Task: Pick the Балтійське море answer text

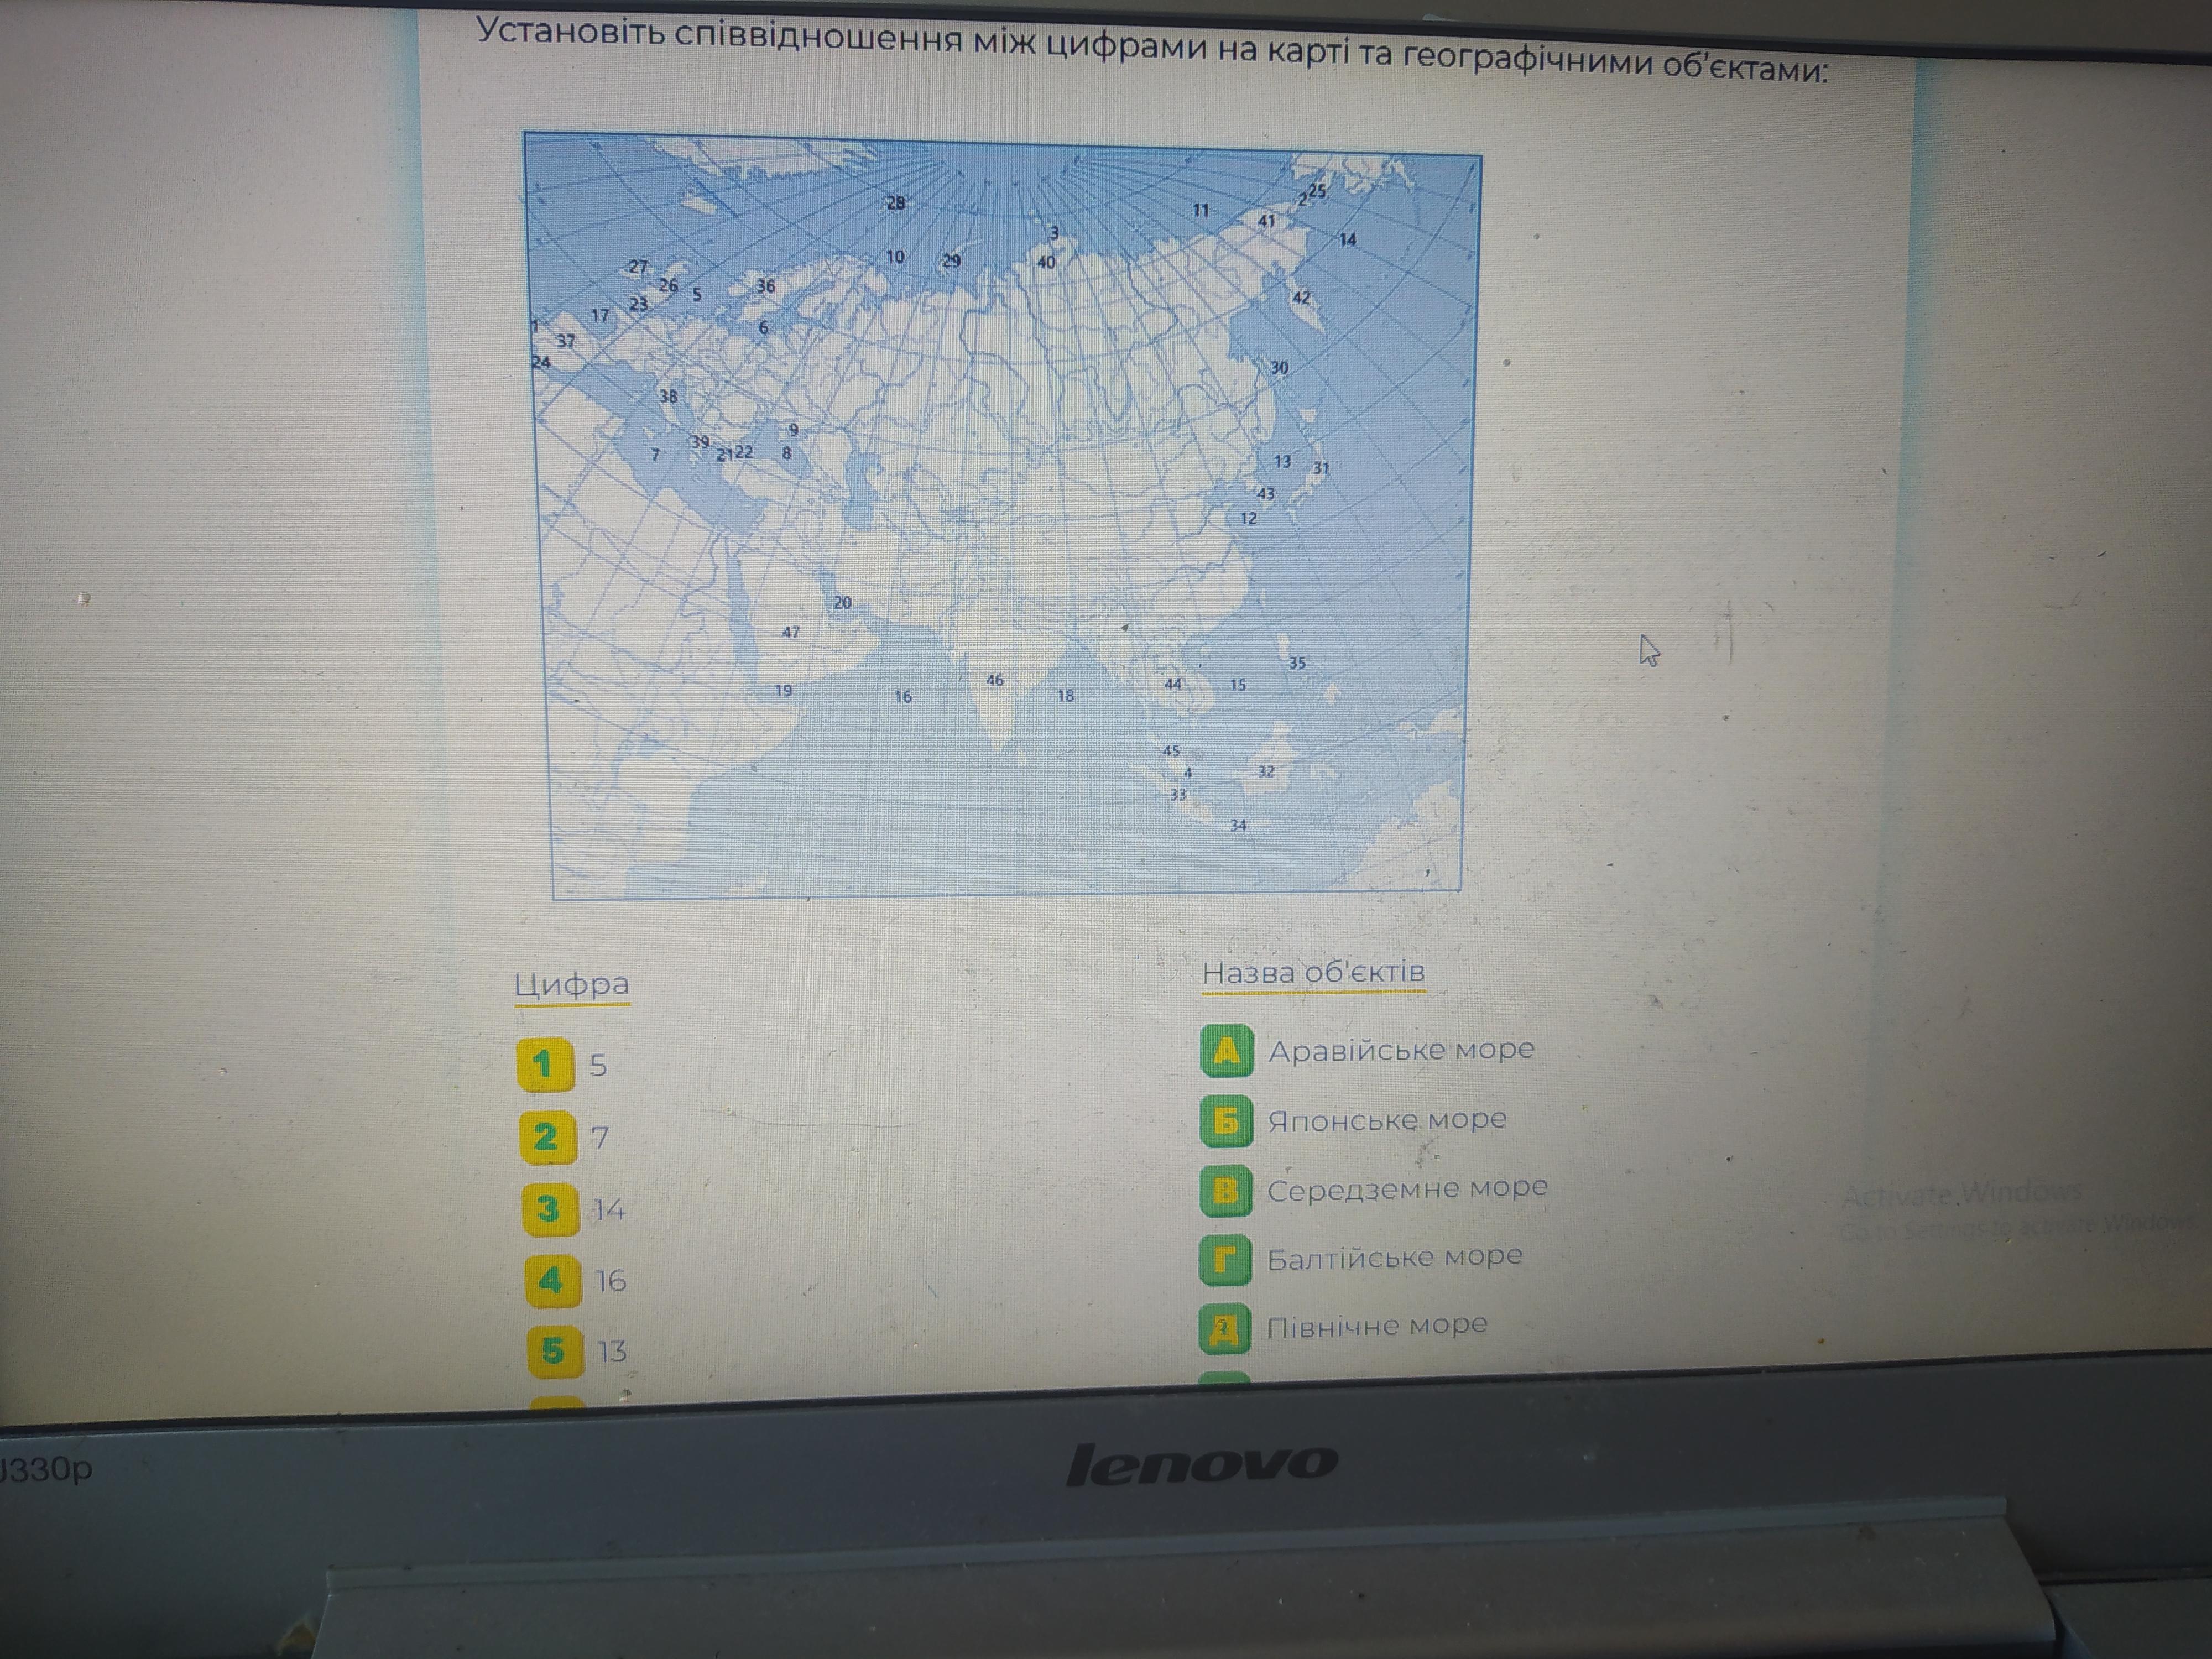Action: 1394,1257
